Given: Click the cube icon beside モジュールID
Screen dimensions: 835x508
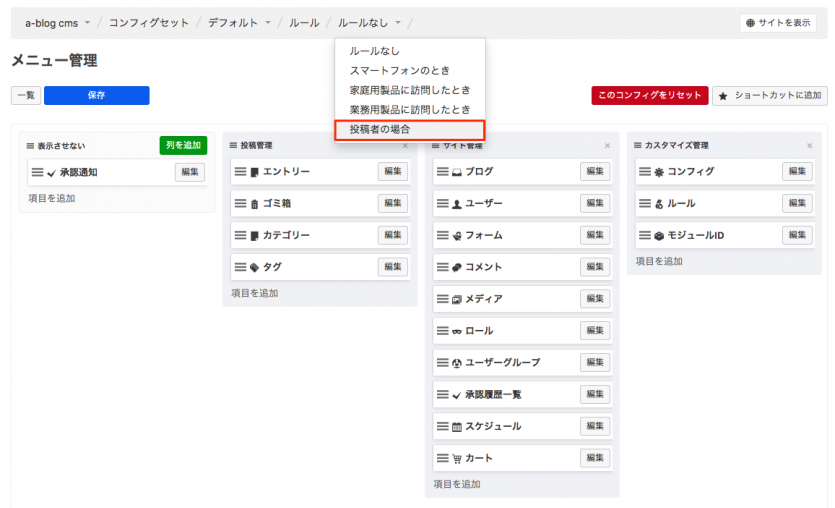Looking at the screenshot, I should (x=658, y=236).
